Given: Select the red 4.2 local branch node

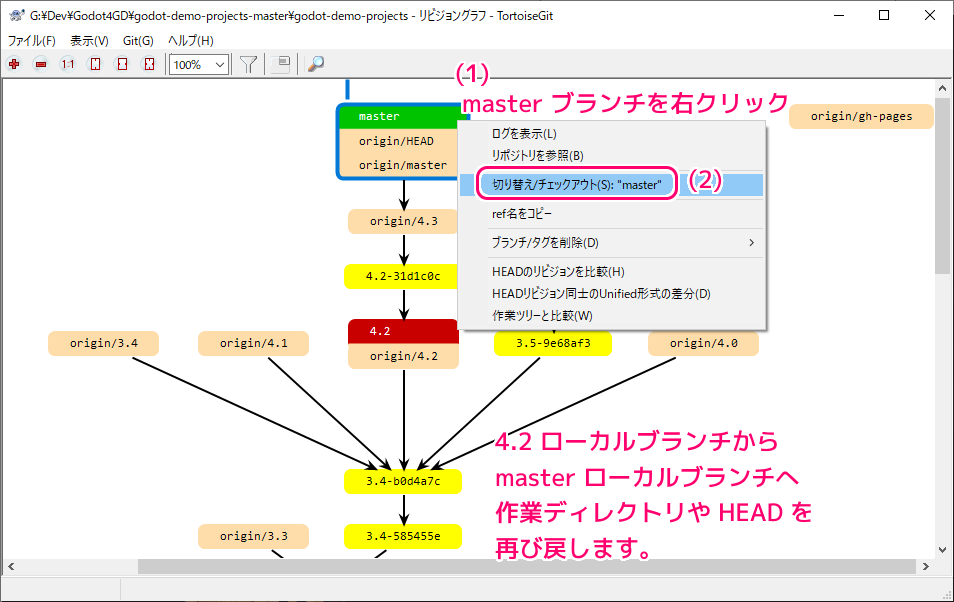Looking at the screenshot, I should [x=403, y=331].
